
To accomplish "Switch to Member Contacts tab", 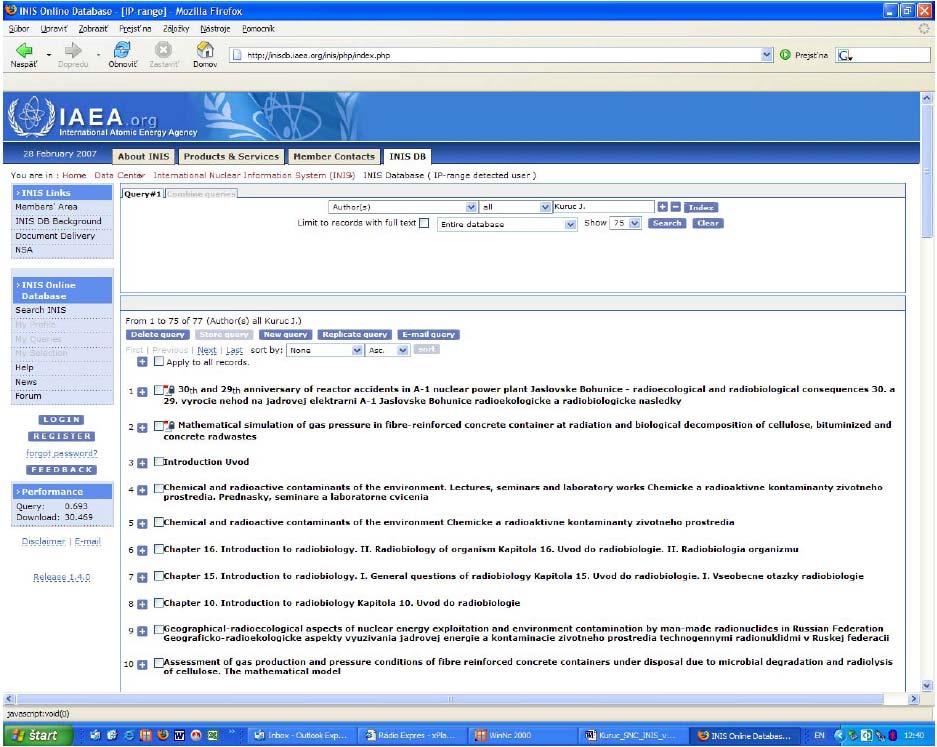I will pos(334,157).
